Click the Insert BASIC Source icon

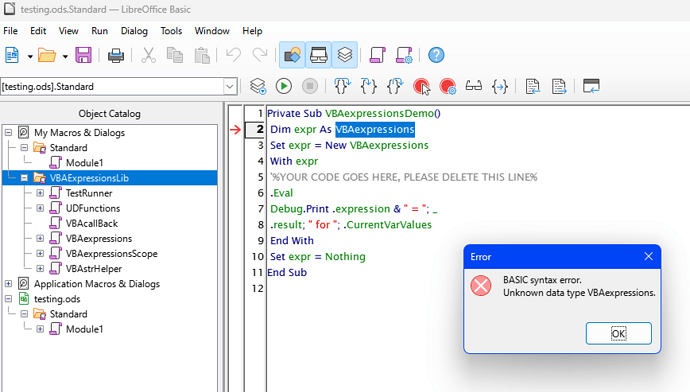click(x=532, y=86)
